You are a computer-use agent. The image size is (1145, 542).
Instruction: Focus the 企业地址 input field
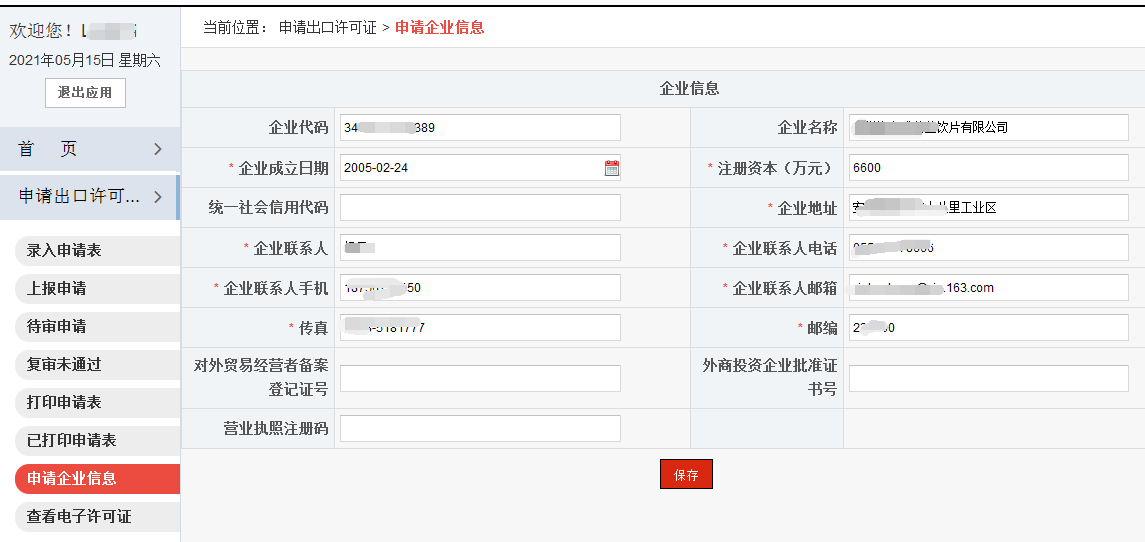click(x=989, y=207)
